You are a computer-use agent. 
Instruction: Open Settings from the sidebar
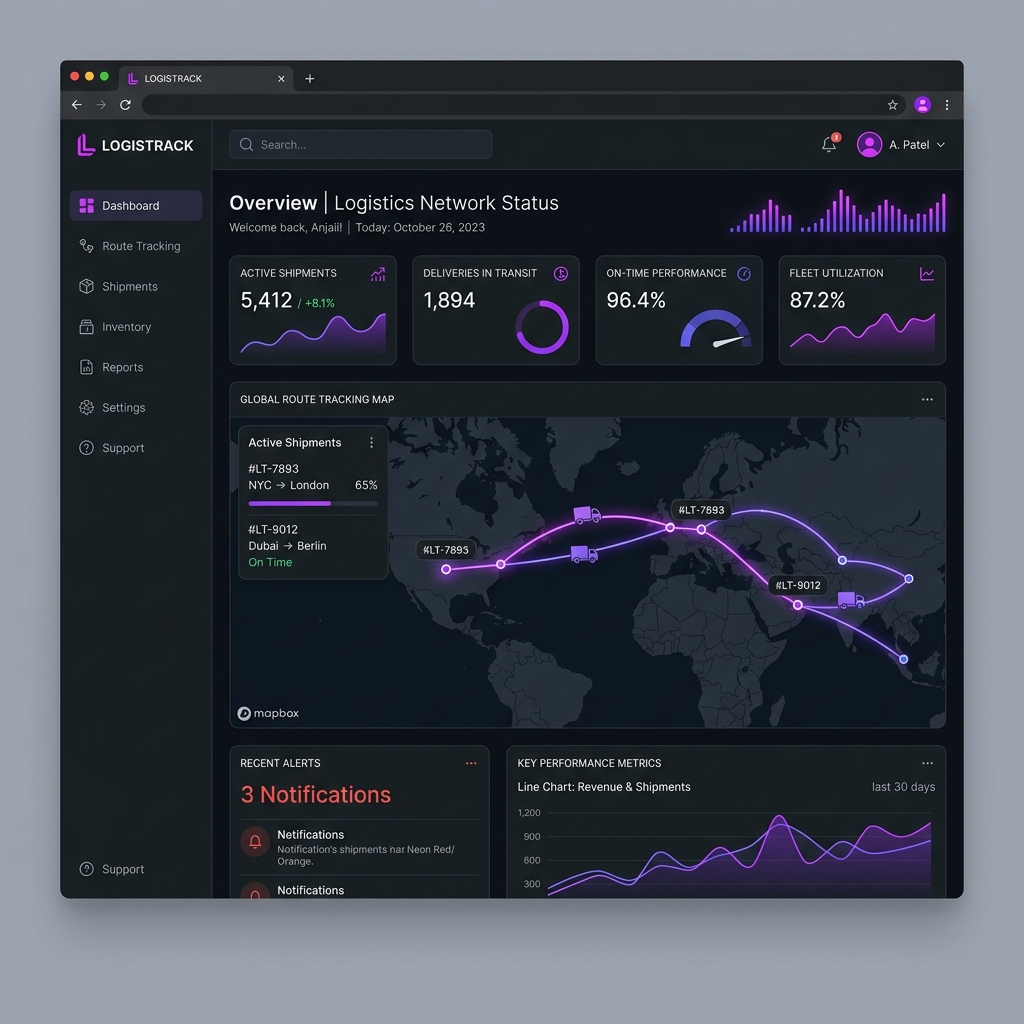(x=136, y=408)
